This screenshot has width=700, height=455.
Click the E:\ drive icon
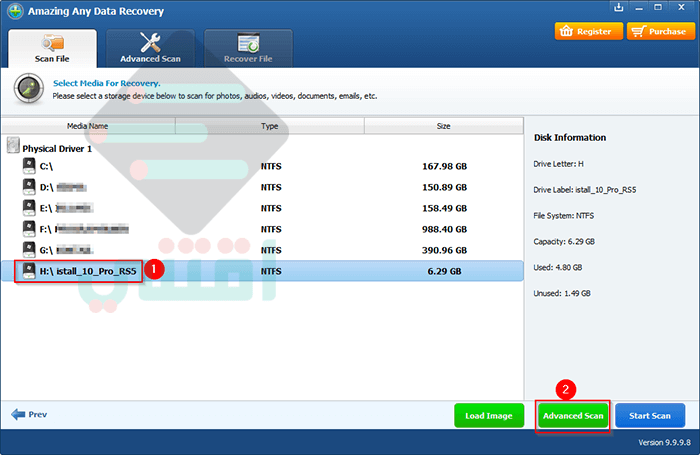(29, 208)
